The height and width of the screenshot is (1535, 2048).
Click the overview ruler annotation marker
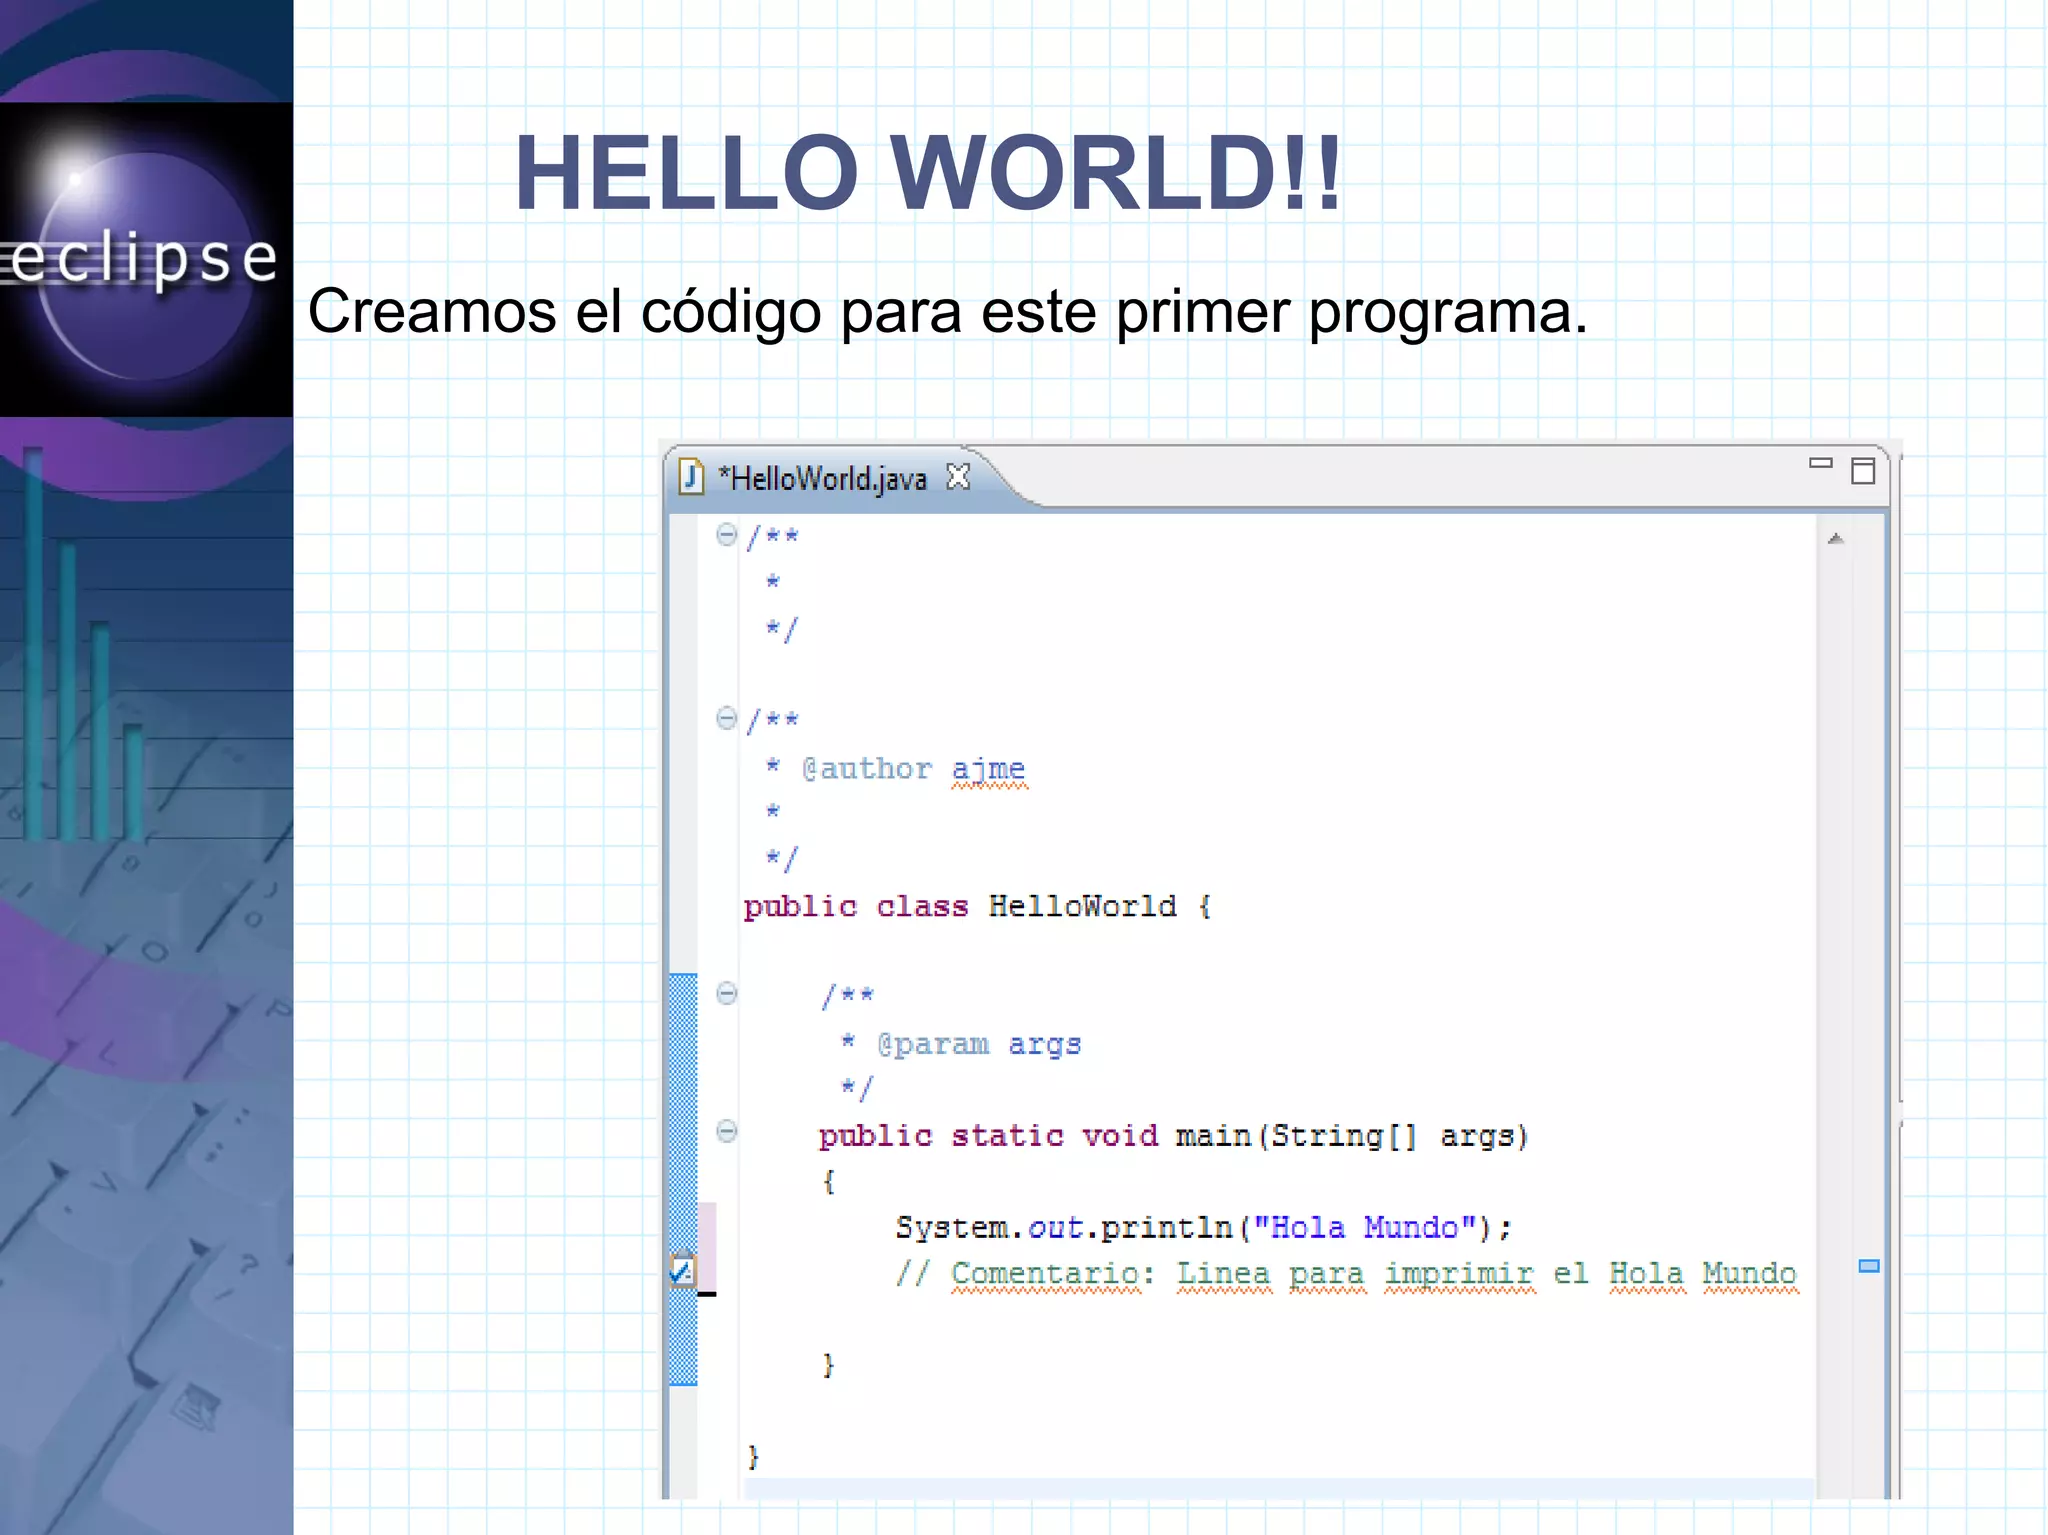[x=1869, y=1266]
